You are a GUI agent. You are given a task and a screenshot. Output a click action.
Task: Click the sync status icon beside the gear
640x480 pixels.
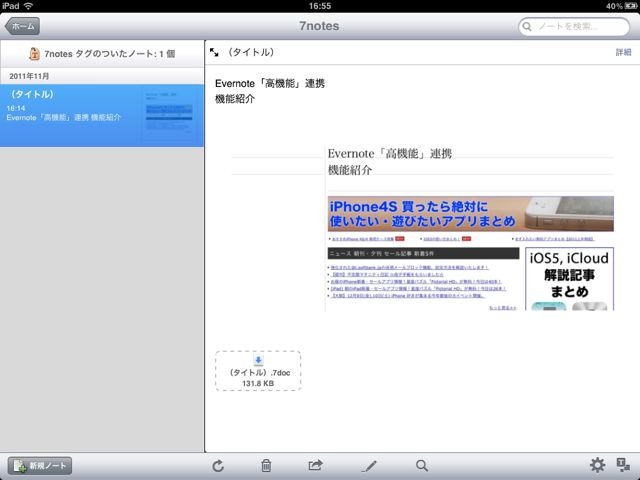(623, 465)
